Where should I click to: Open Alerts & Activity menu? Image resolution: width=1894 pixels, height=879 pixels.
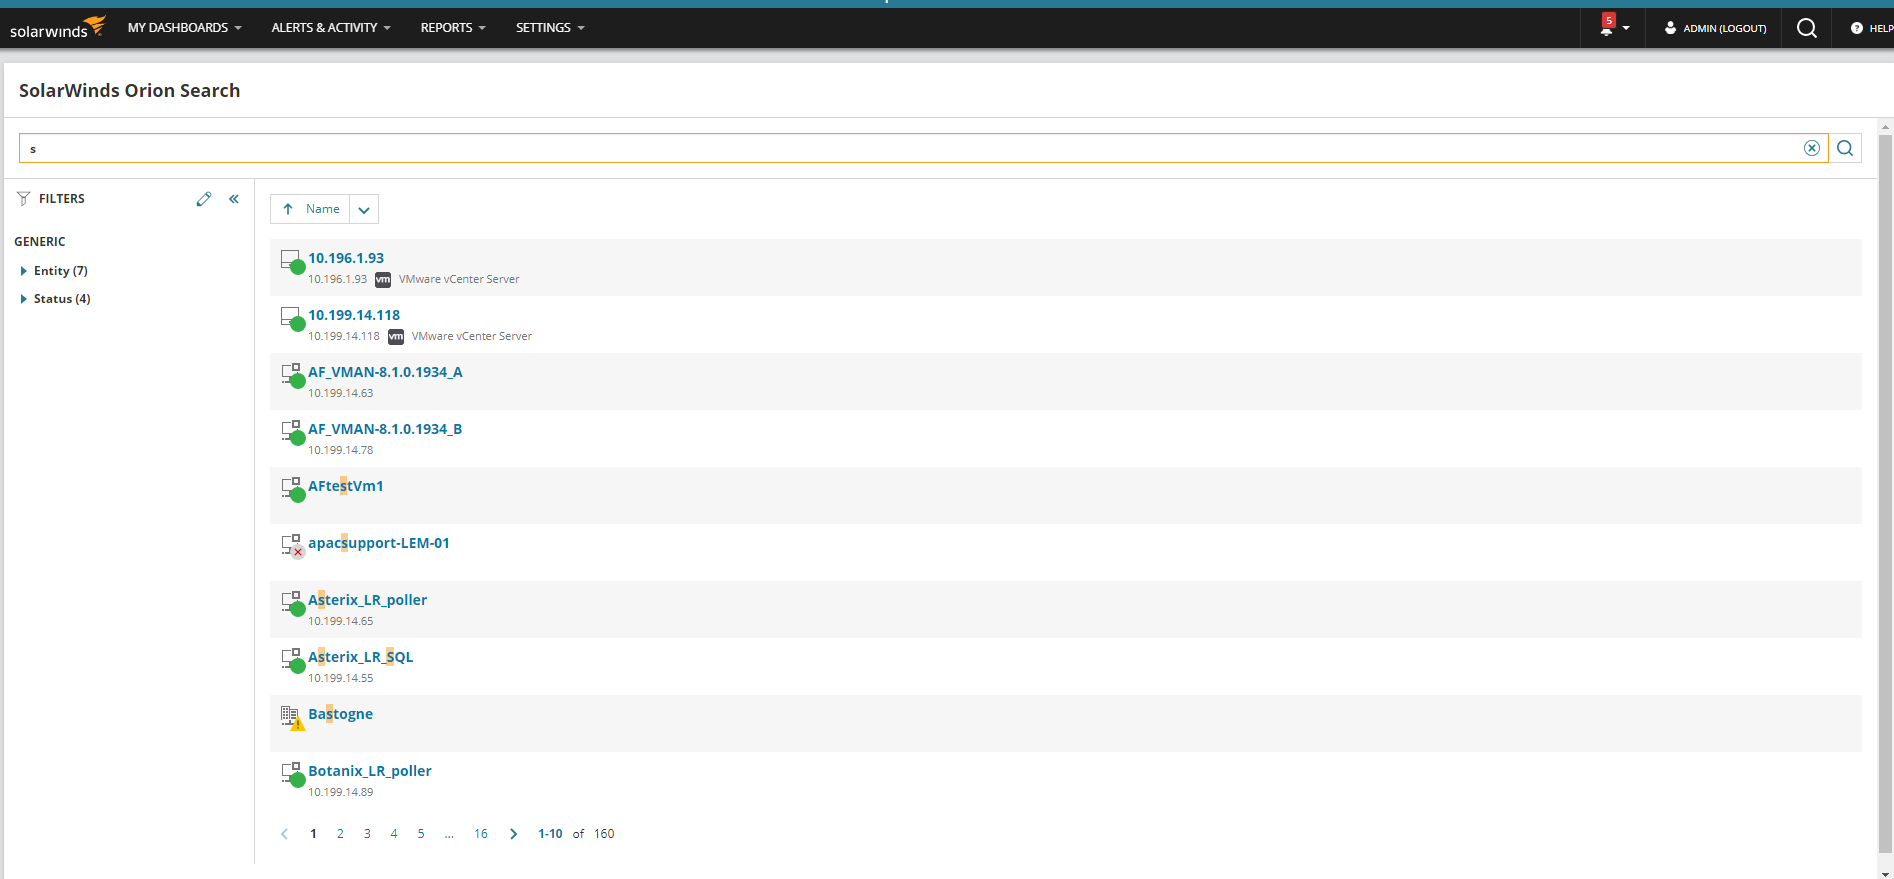331,28
